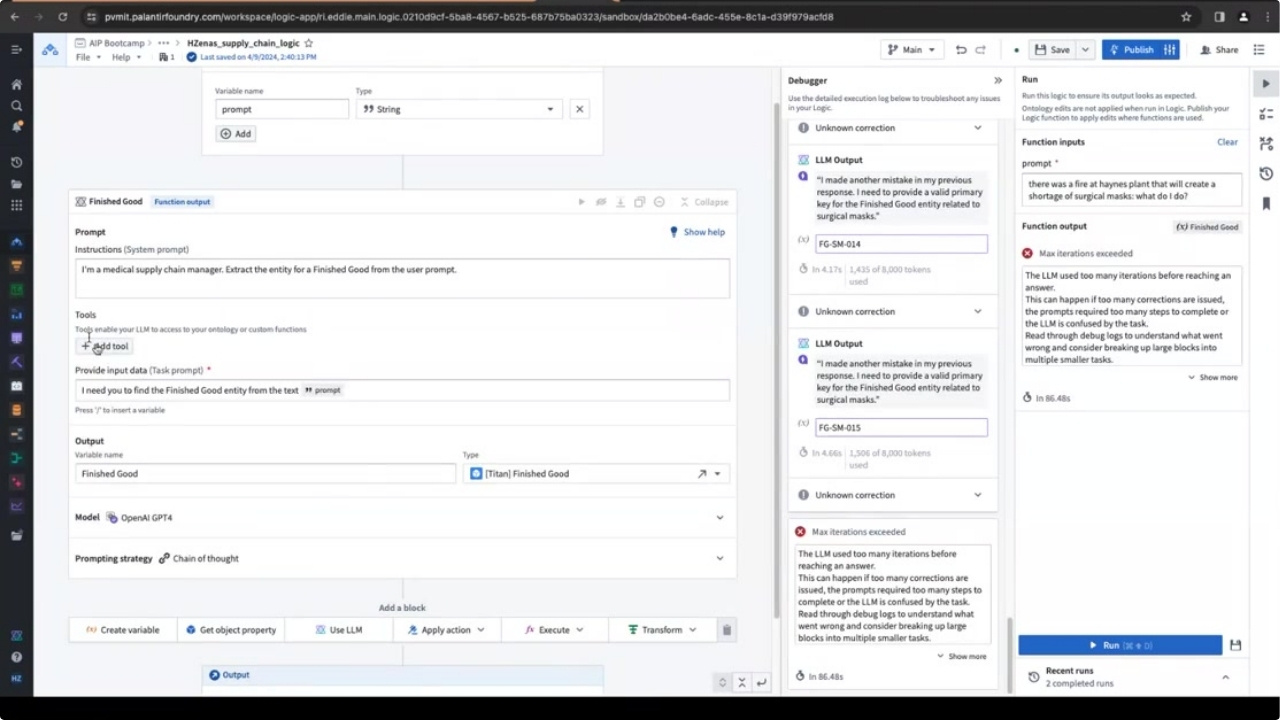Star the HZenas_supply_chain_logic file
Image resolution: width=1280 pixels, height=720 pixels.
point(309,43)
